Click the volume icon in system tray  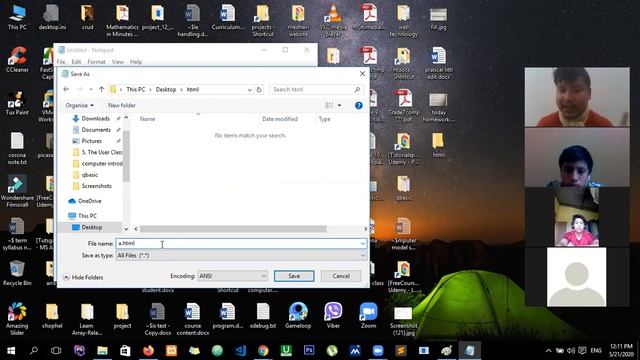click(571, 351)
